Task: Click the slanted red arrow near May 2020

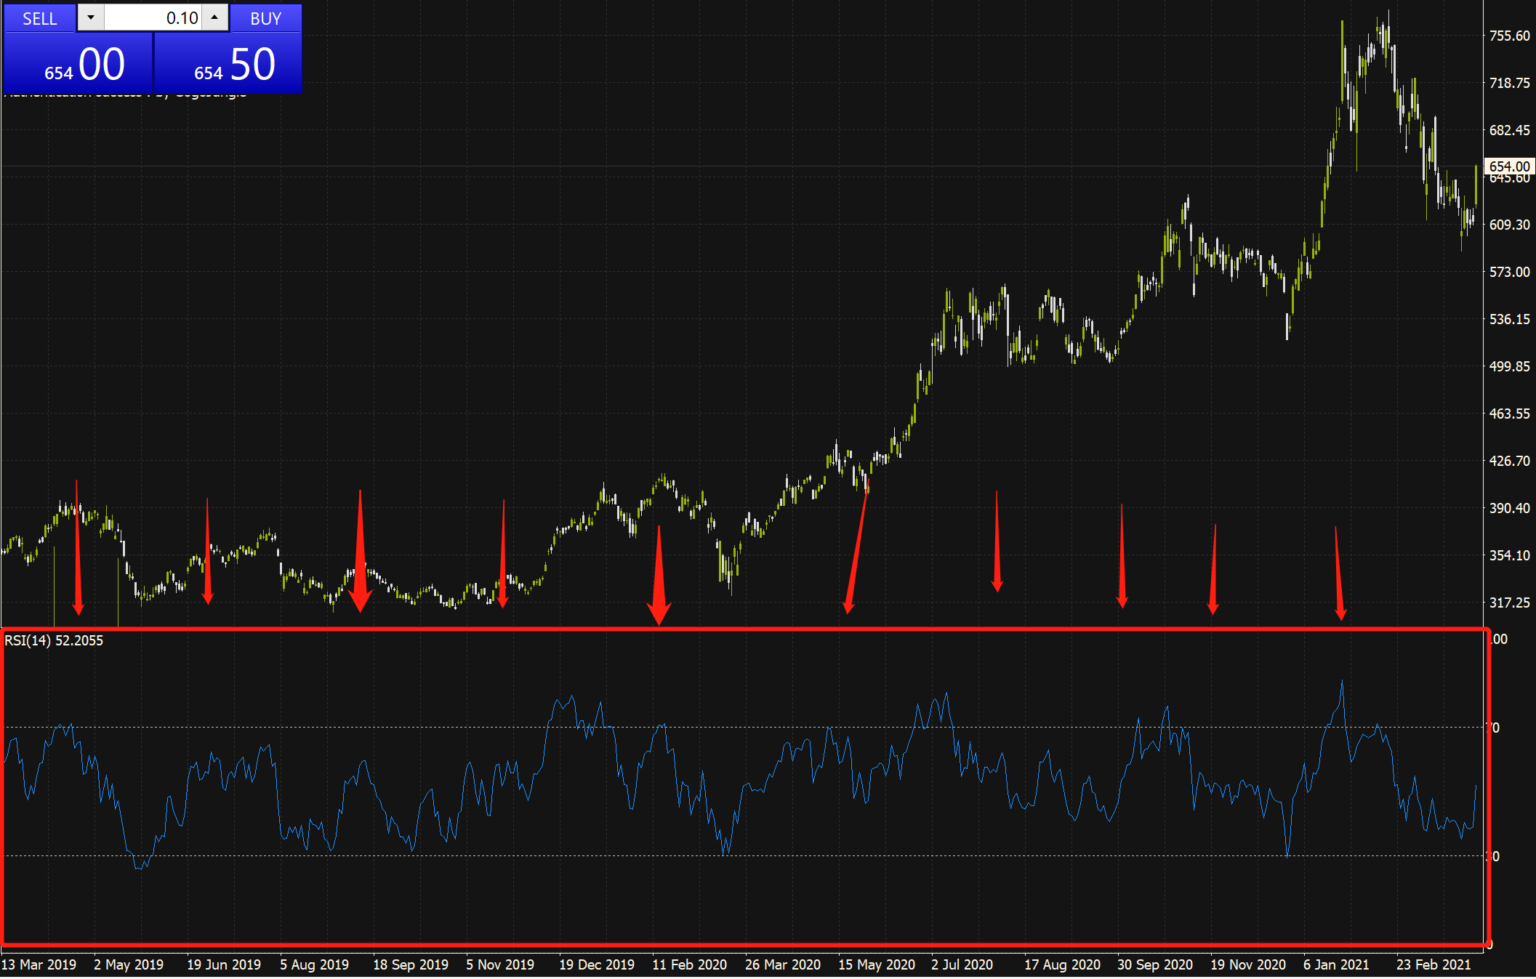Action: (857, 547)
